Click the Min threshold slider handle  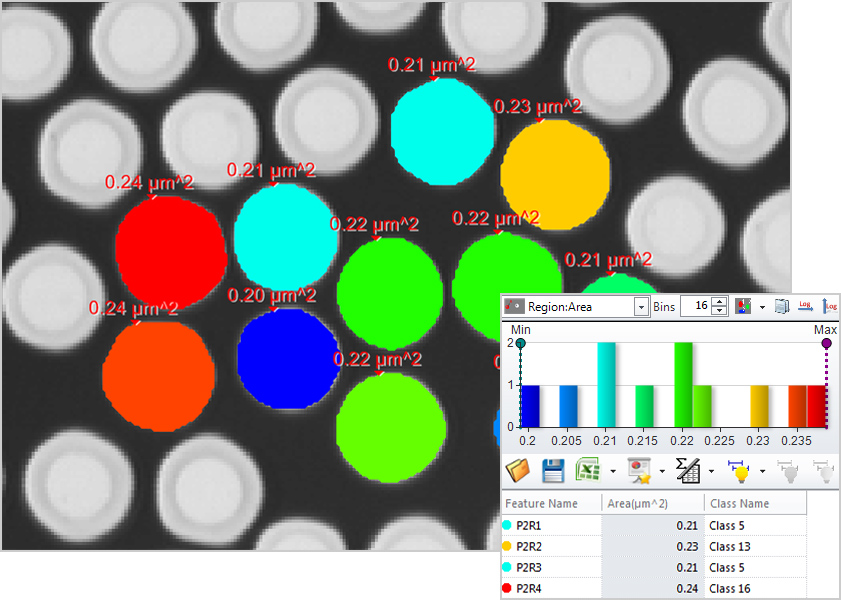pyautogui.click(x=521, y=343)
